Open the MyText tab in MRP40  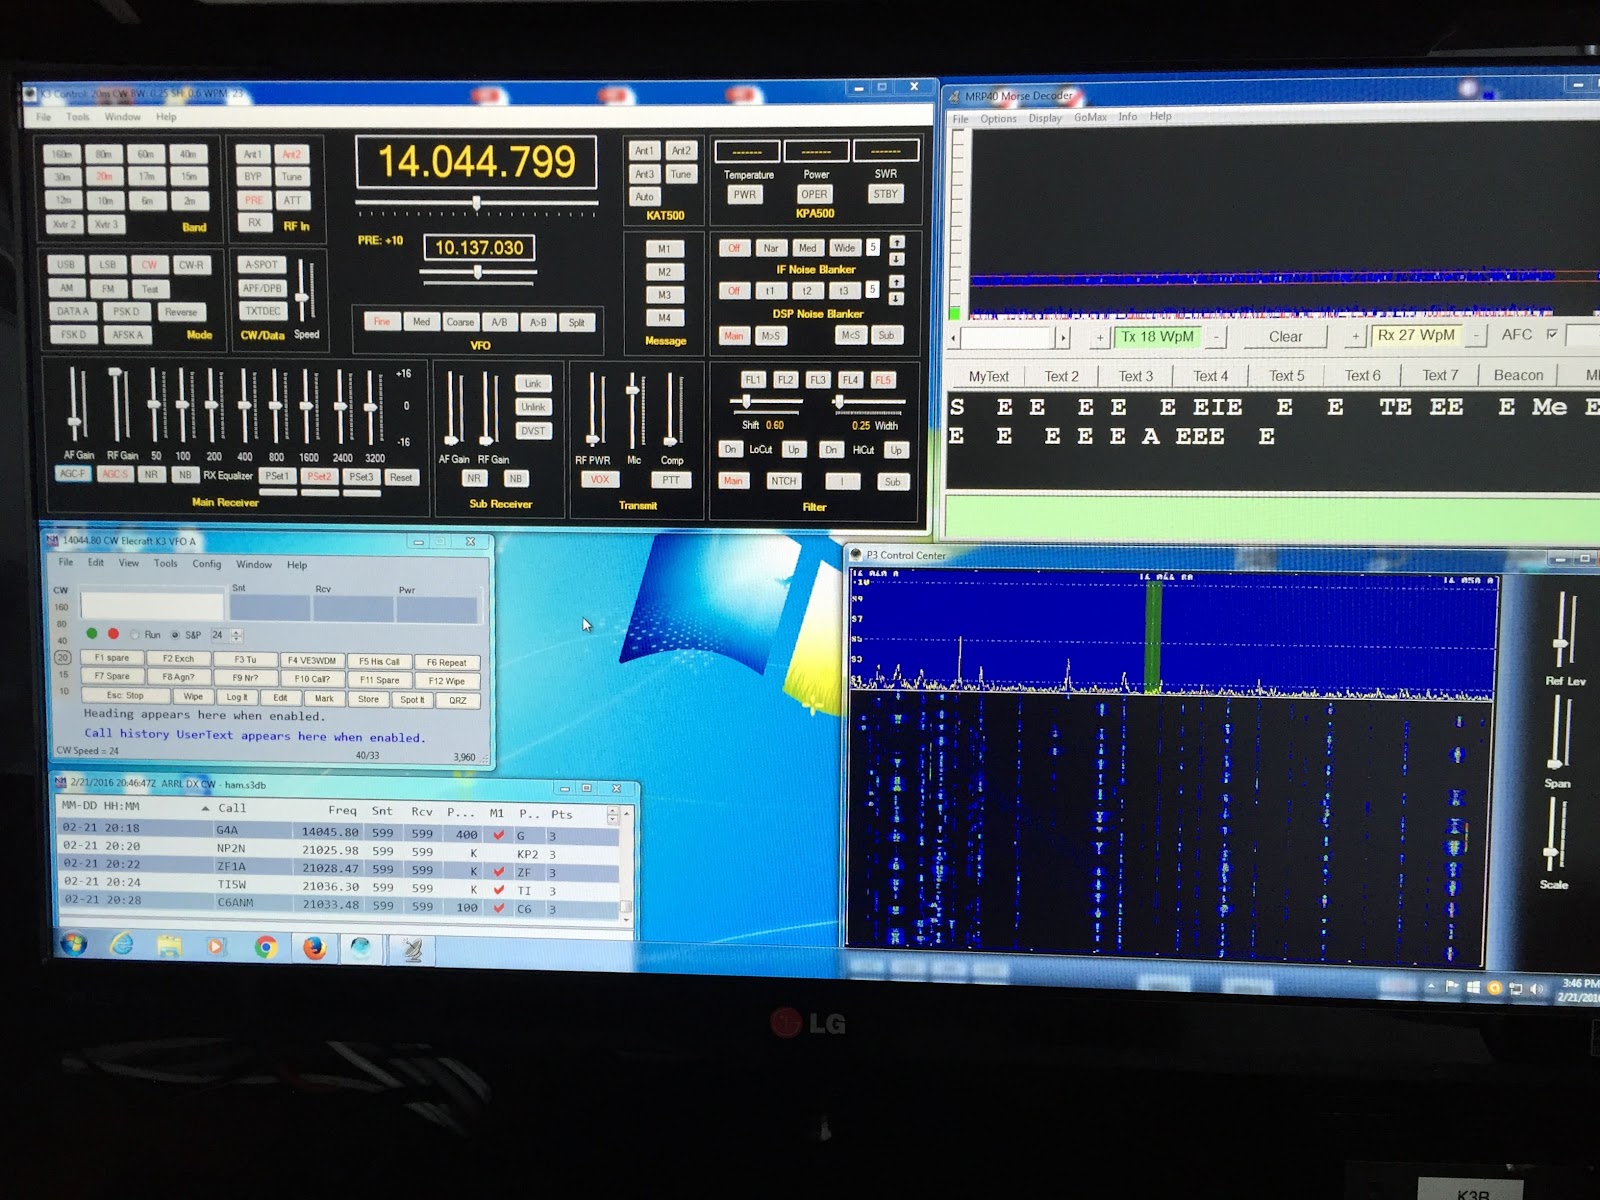(988, 376)
